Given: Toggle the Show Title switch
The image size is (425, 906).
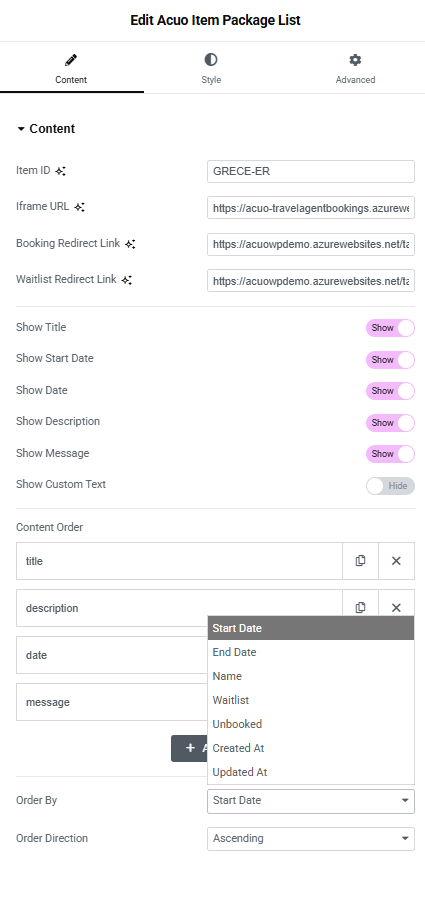Looking at the screenshot, I should tap(390, 328).
